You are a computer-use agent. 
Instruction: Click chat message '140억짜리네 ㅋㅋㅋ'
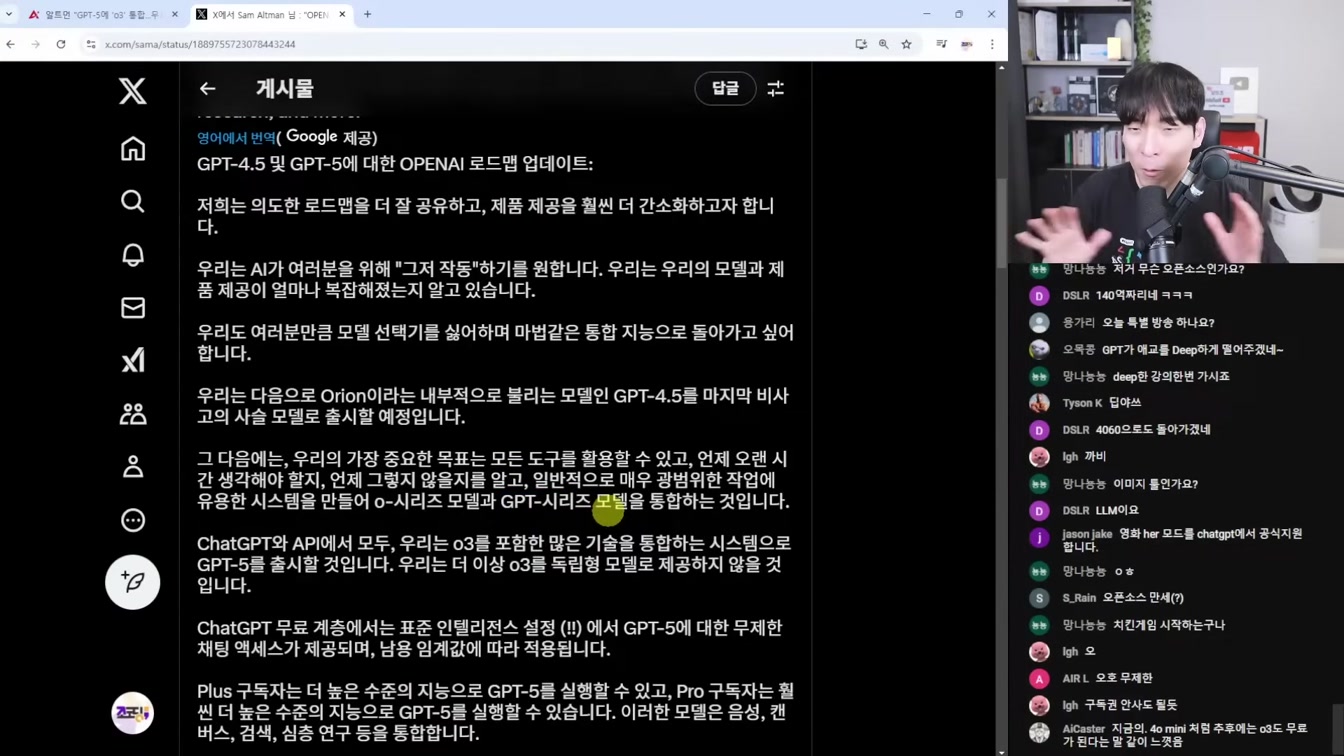(x=1144, y=296)
